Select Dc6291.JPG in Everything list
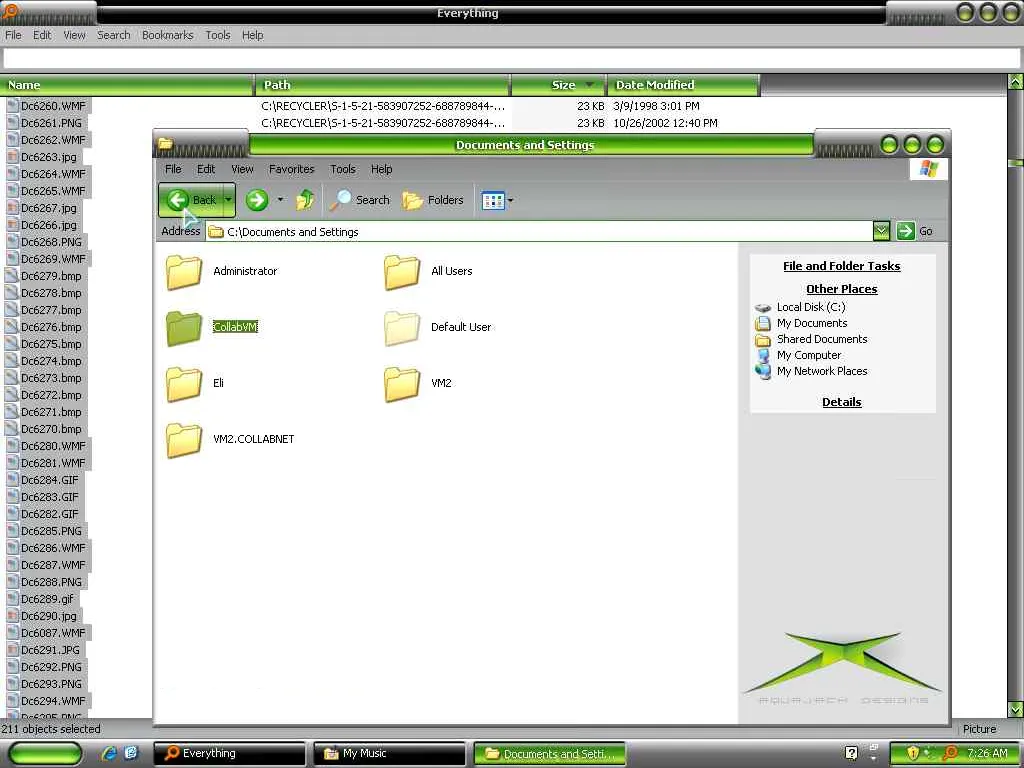This screenshot has width=1024, height=768. tap(50, 650)
